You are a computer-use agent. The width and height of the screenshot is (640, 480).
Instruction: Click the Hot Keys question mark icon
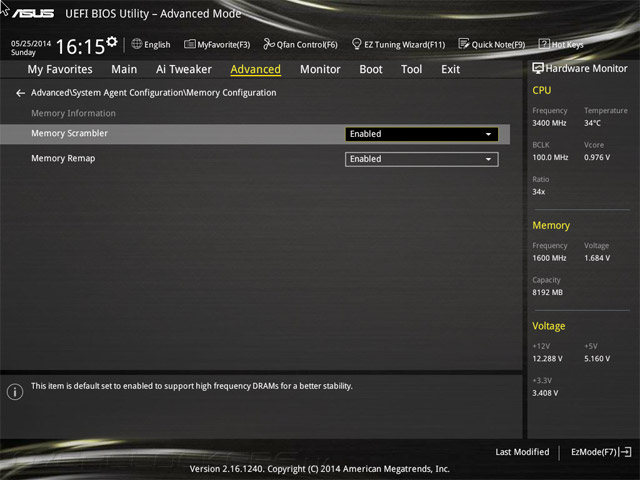pos(544,44)
